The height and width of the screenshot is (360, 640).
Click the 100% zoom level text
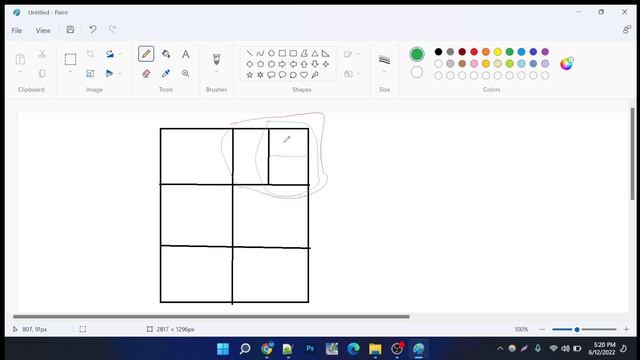point(521,329)
